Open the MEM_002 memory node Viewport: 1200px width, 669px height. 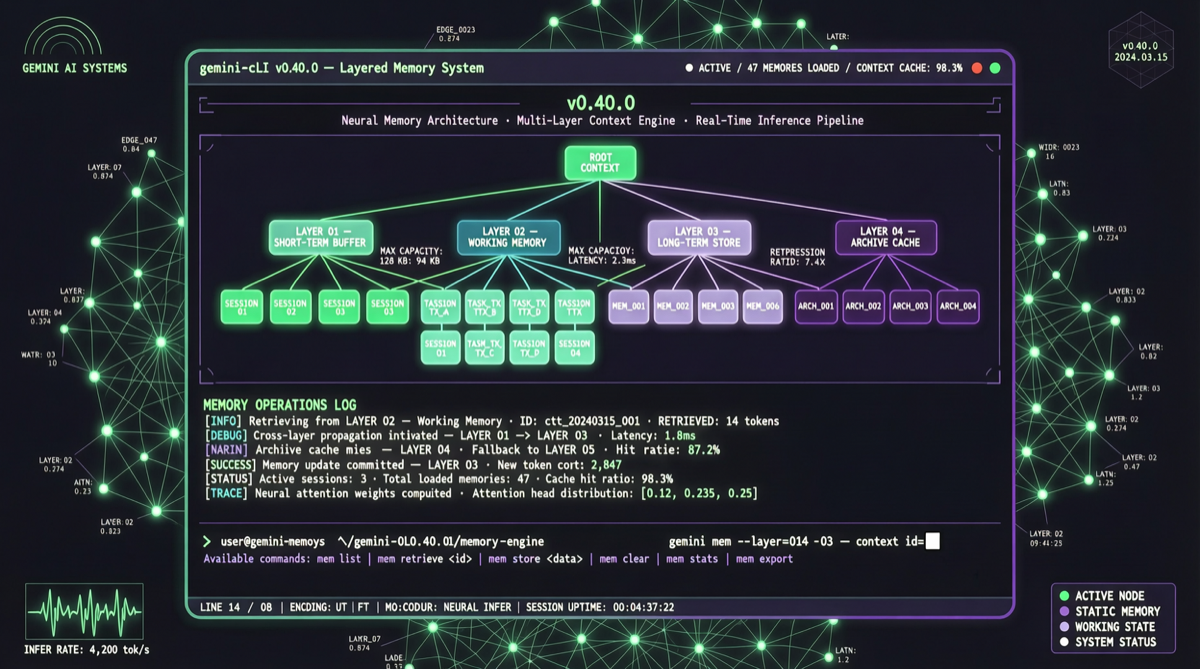coord(674,307)
